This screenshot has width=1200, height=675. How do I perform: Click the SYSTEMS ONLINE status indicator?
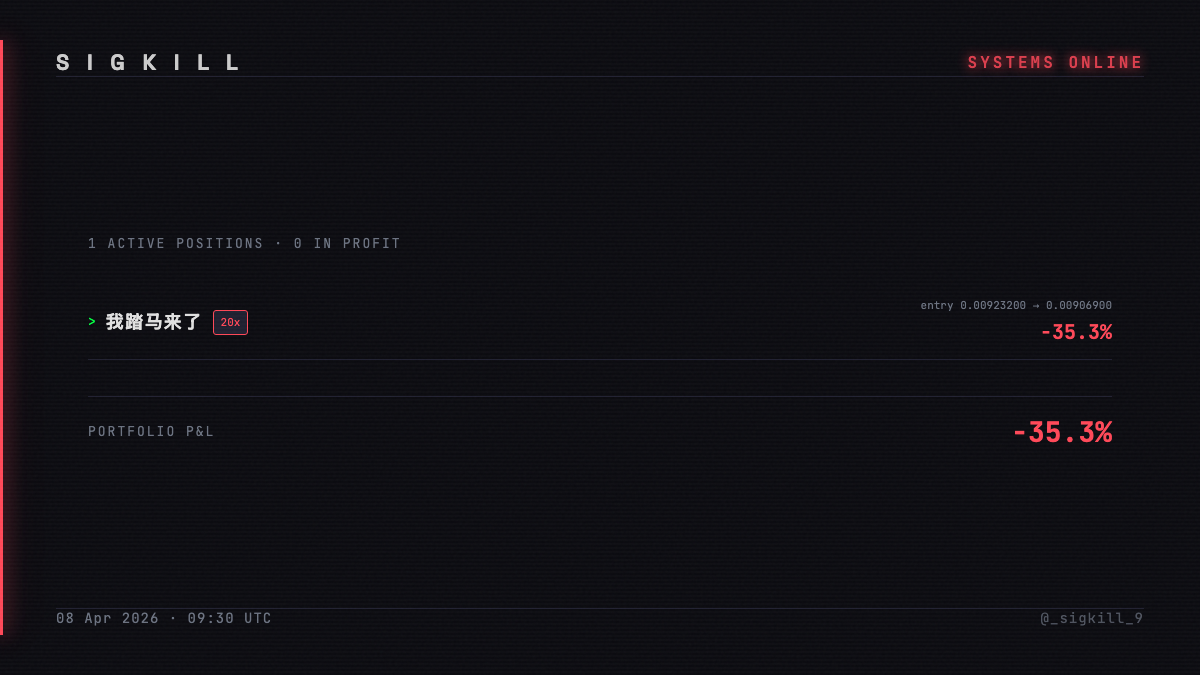[1055, 63]
